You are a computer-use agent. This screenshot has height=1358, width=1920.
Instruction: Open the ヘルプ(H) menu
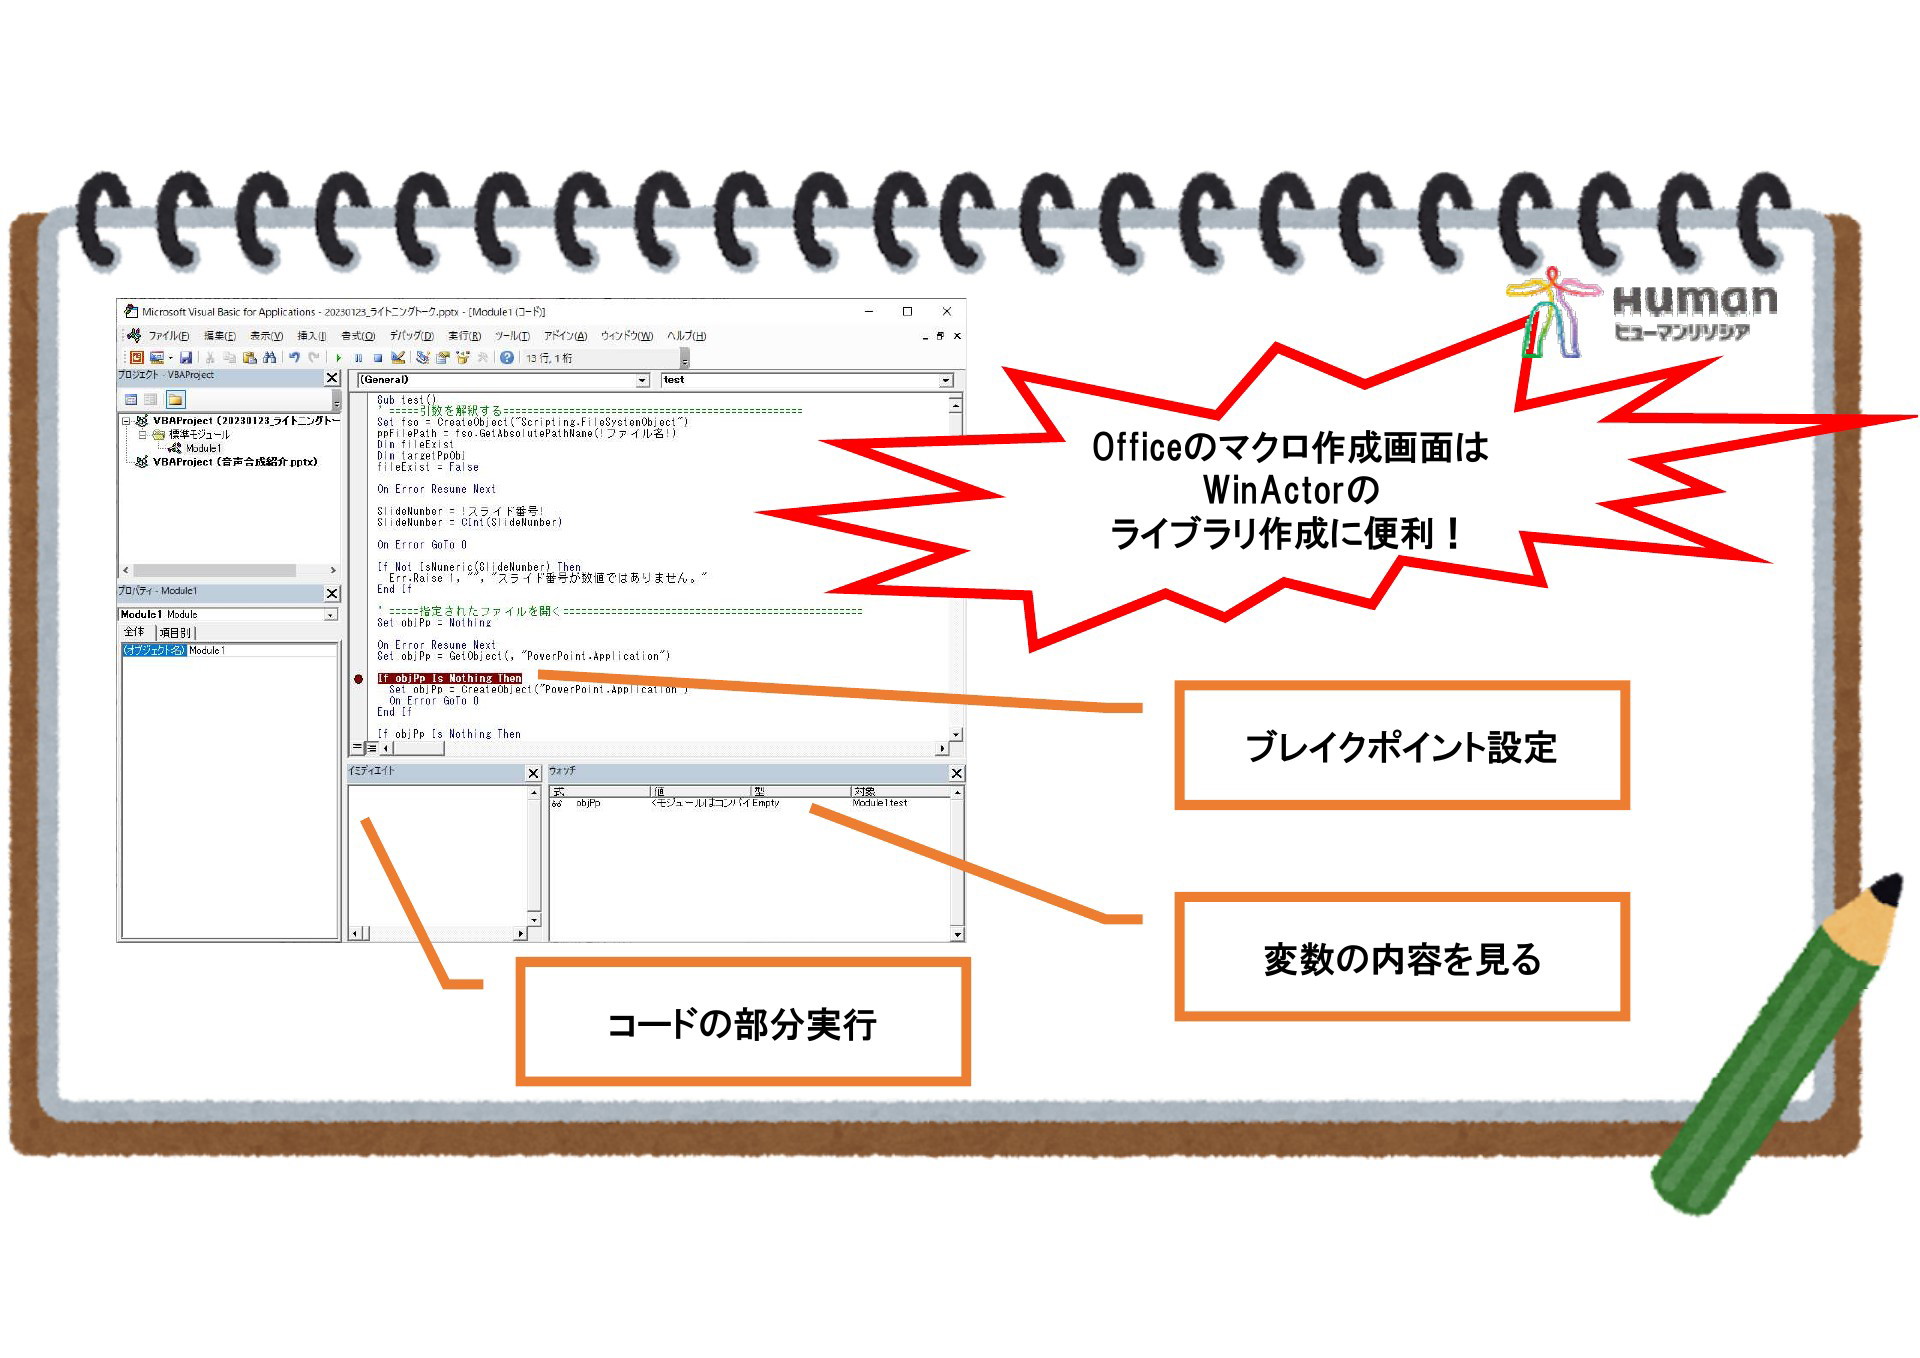click(x=686, y=336)
